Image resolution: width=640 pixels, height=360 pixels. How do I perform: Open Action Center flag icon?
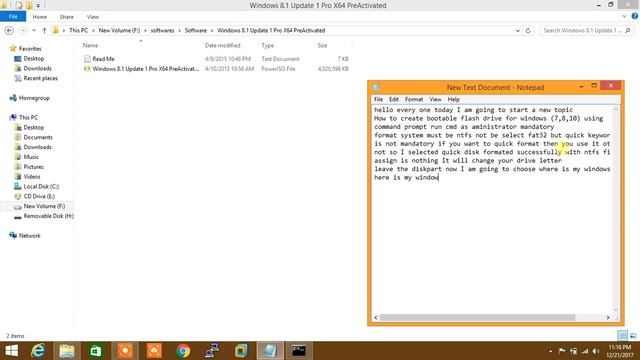point(562,351)
